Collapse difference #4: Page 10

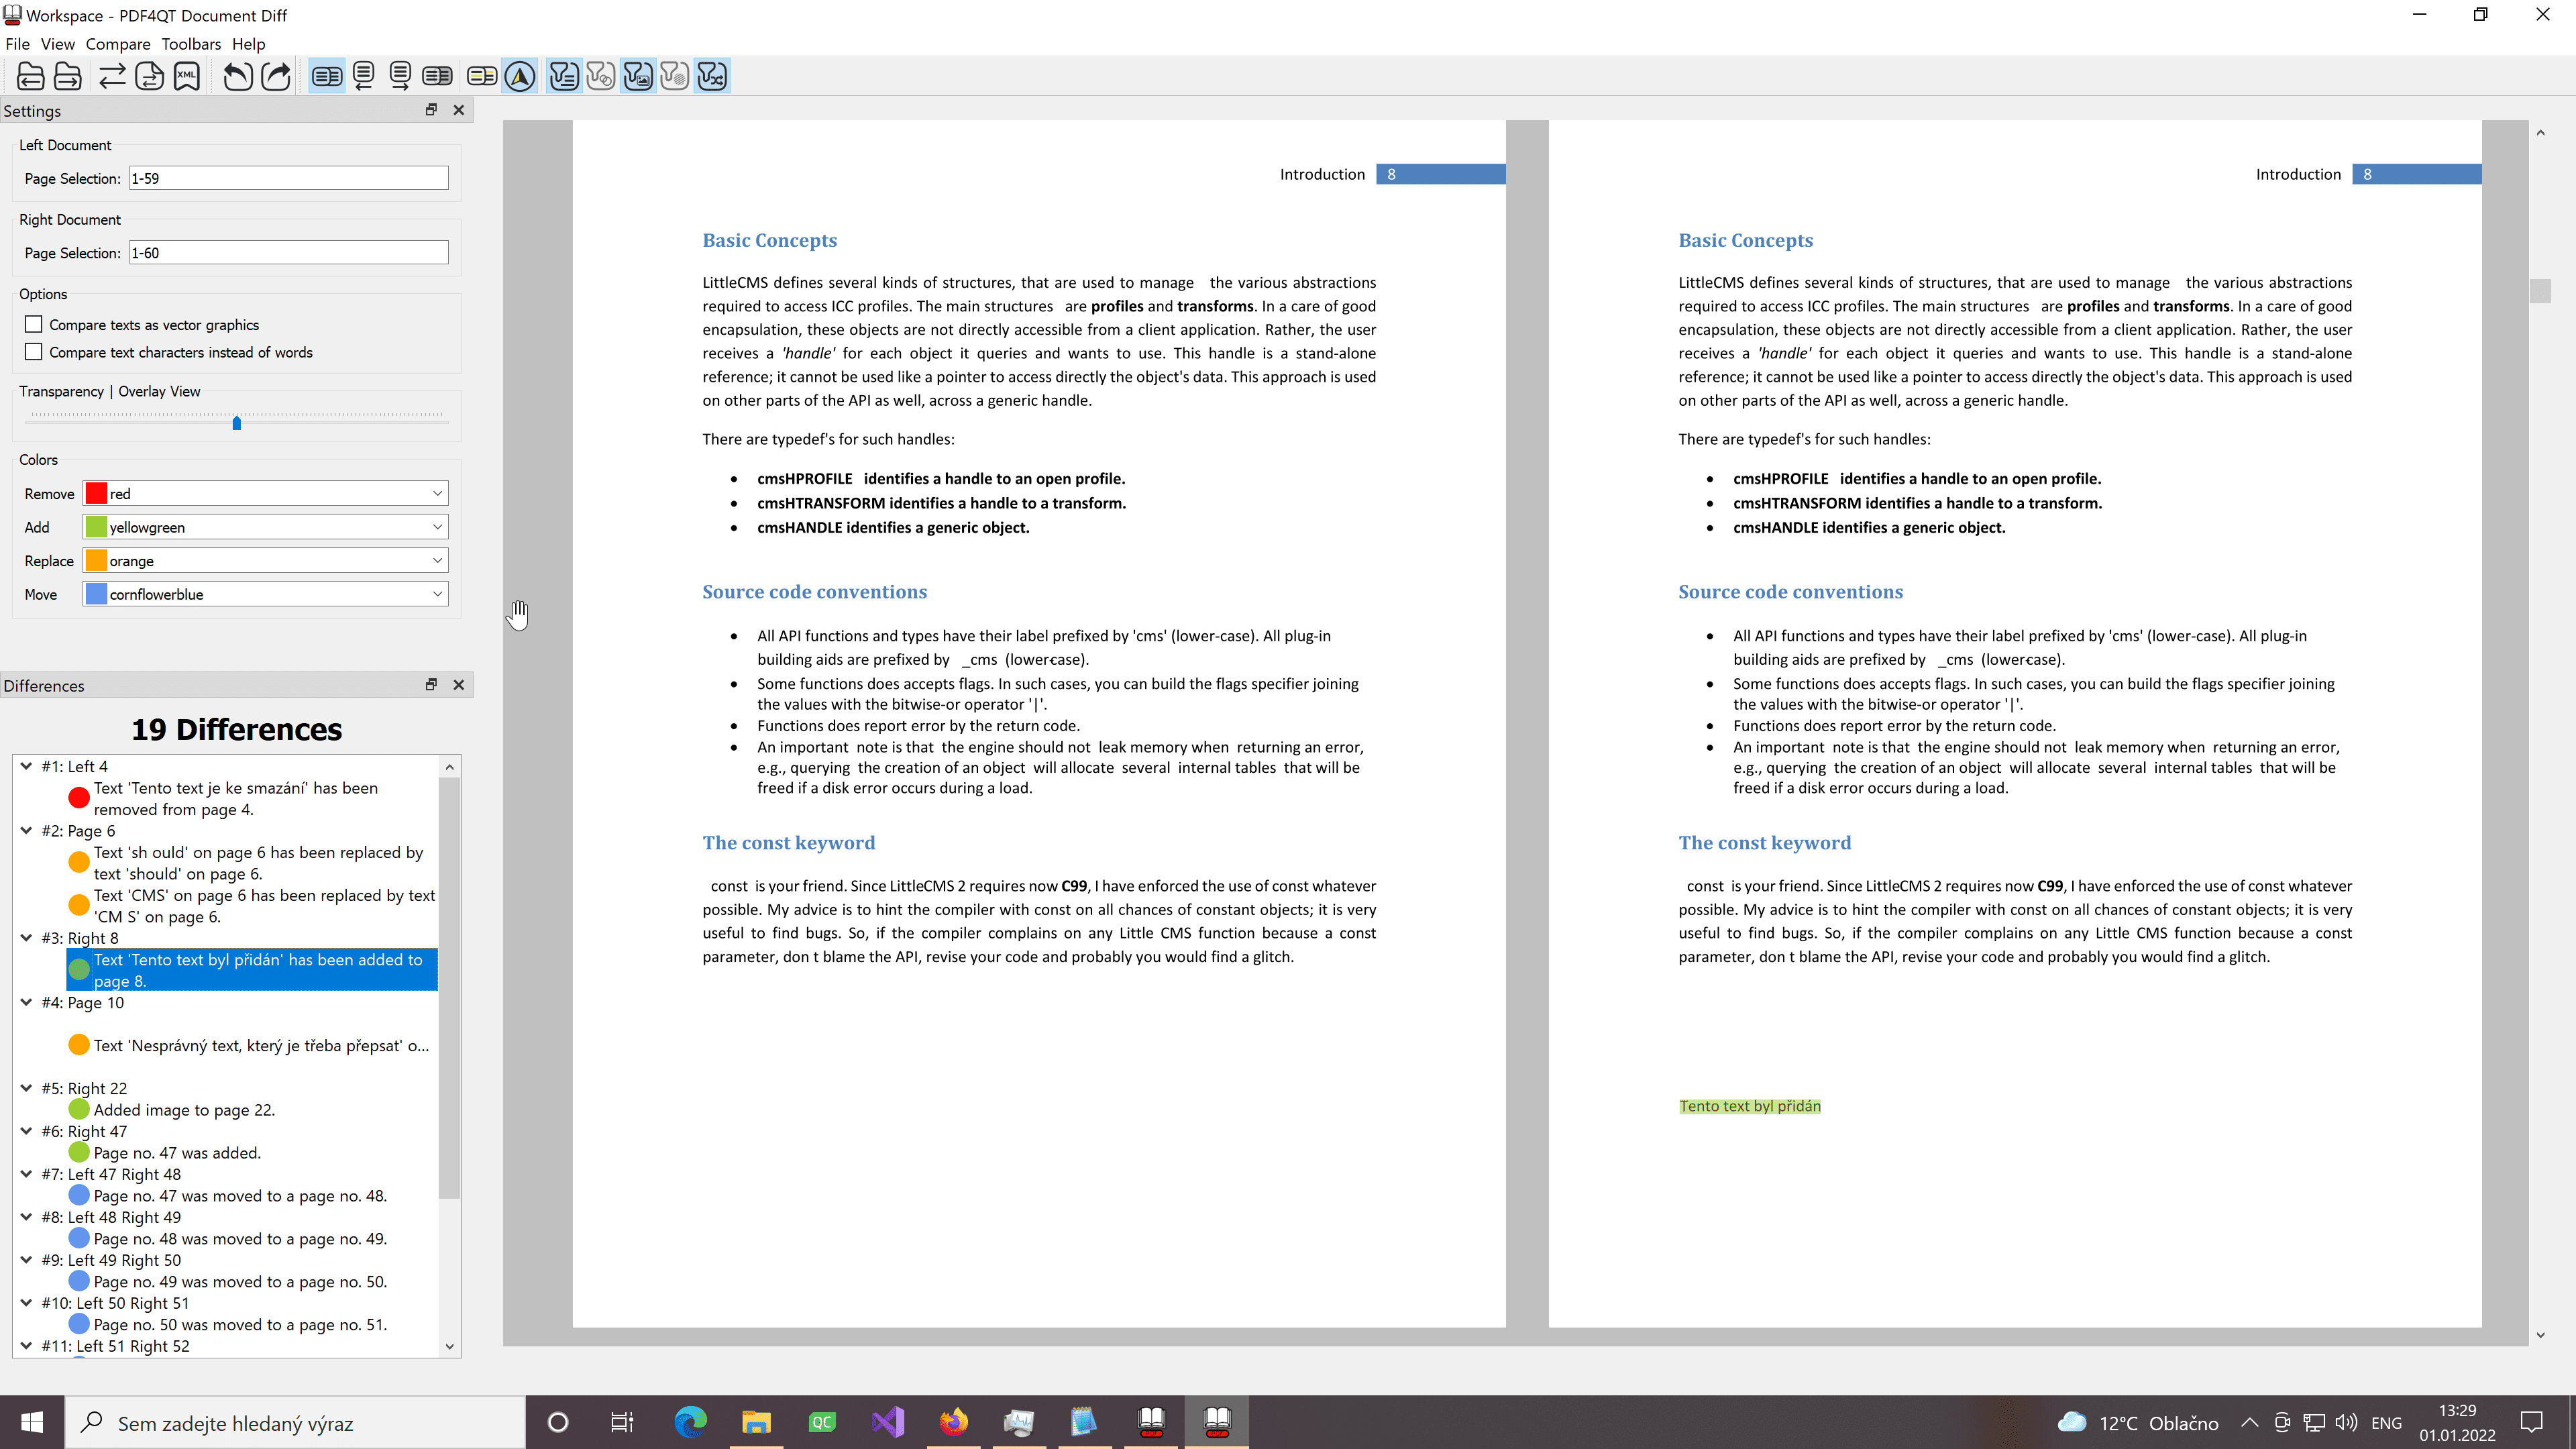tap(26, 1002)
